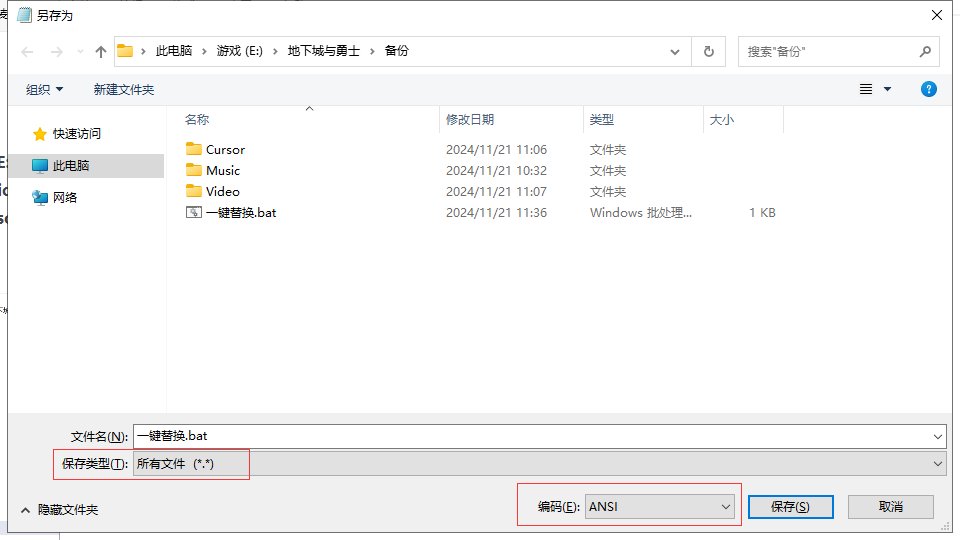This screenshot has height=540, width=960.
Task: Change the view layout icon
Action: pyautogui.click(x=866, y=89)
